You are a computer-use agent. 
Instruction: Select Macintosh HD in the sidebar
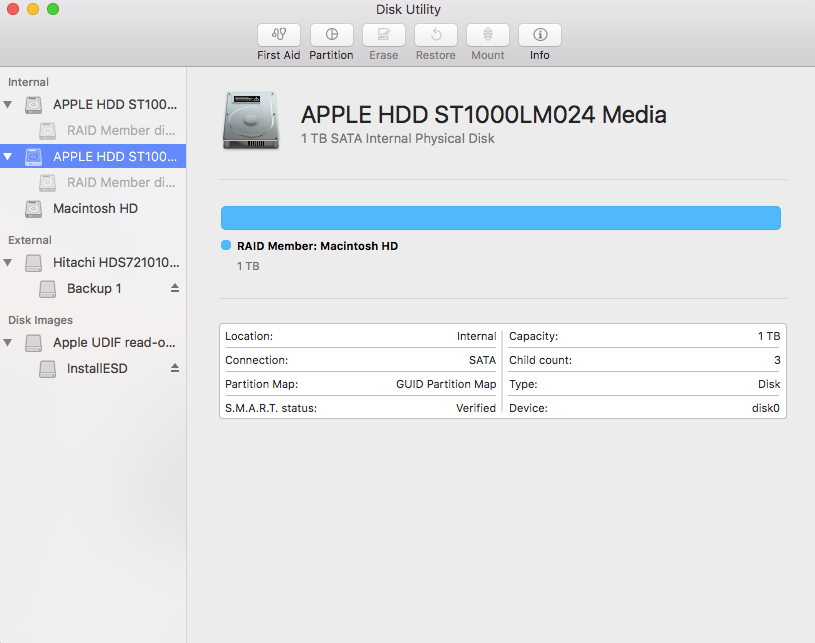pos(95,209)
